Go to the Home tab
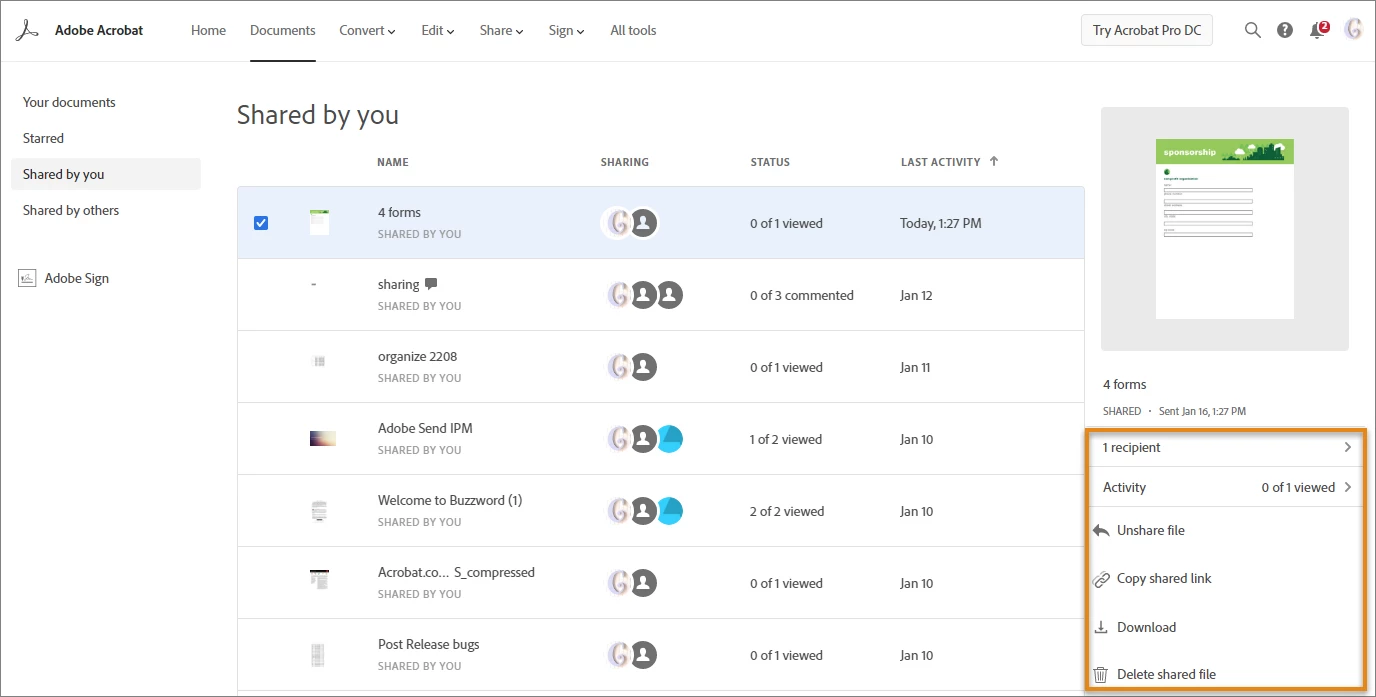 pyautogui.click(x=208, y=30)
